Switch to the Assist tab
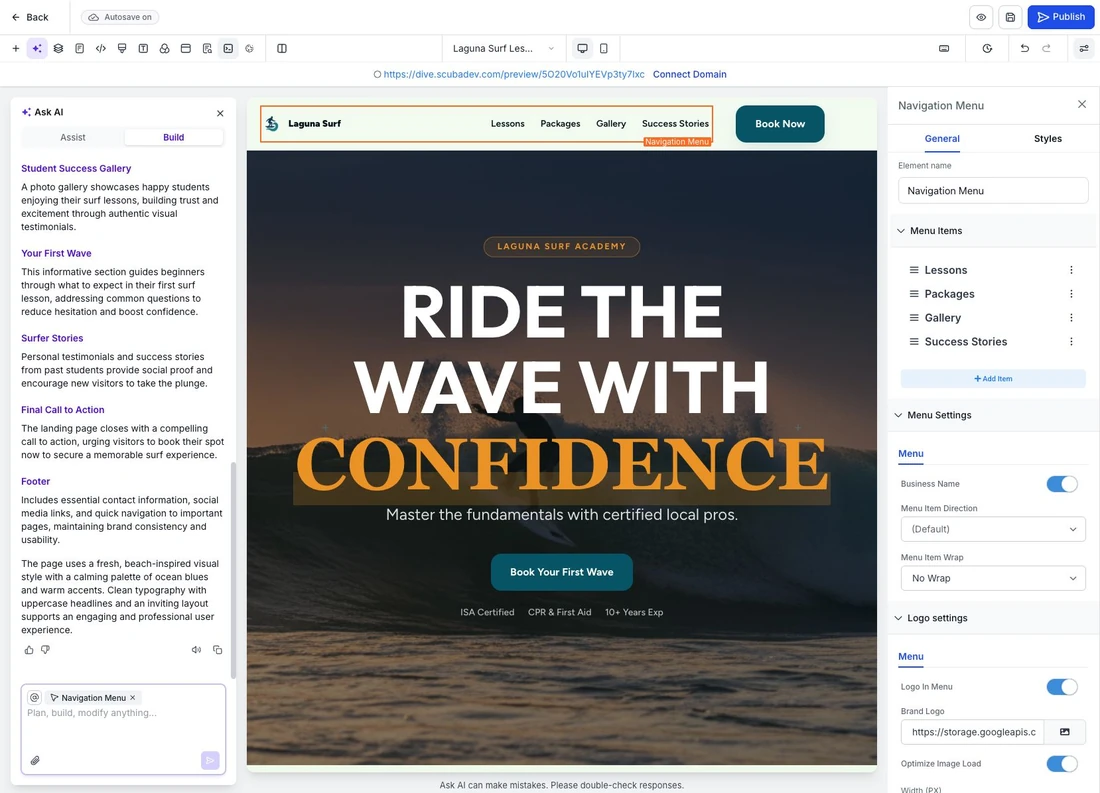Screen dimensions: 1100x793 [x=73, y=138]
